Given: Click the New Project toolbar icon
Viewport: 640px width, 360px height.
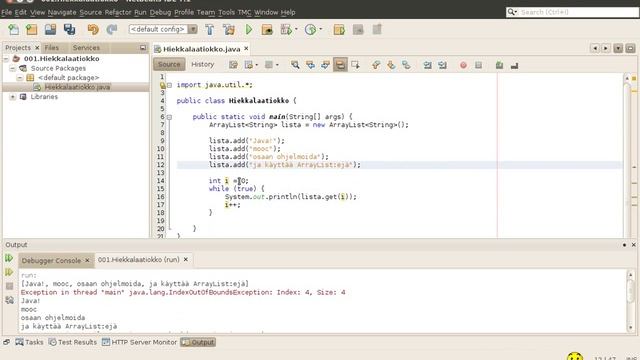Looking at the screenshot, I should click(x=32, y=29).
